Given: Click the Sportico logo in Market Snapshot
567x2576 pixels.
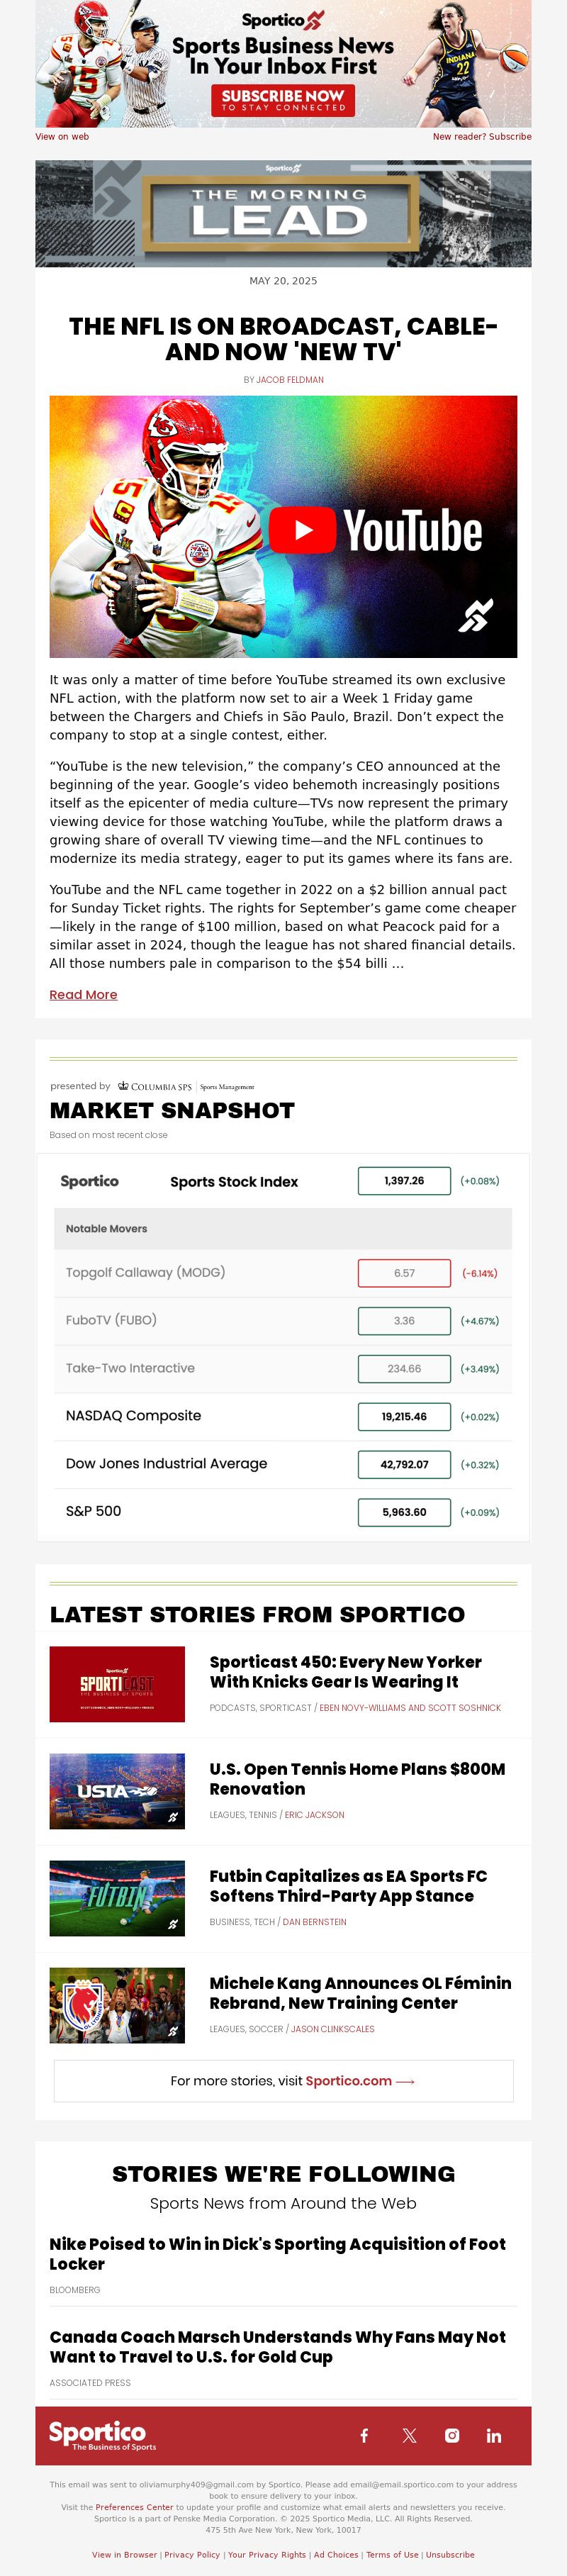Looking at the screenshot, I should tap(89, 1181).
